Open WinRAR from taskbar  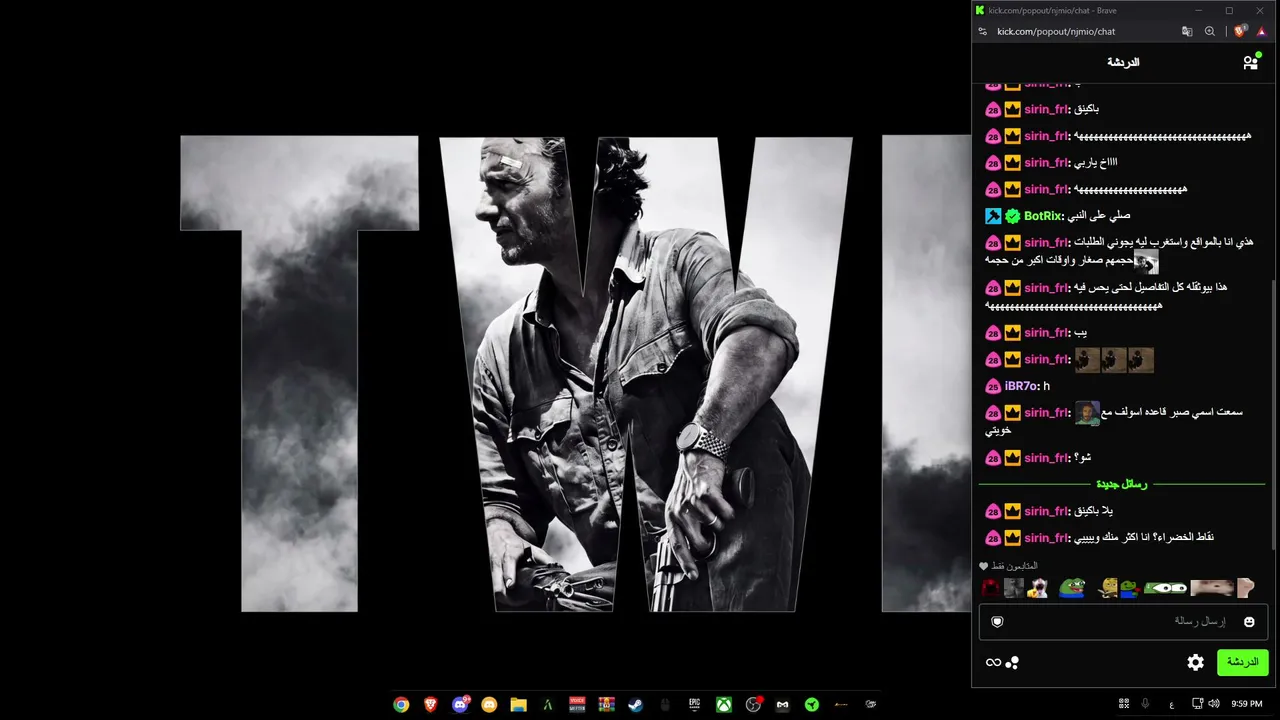point(606,704)
